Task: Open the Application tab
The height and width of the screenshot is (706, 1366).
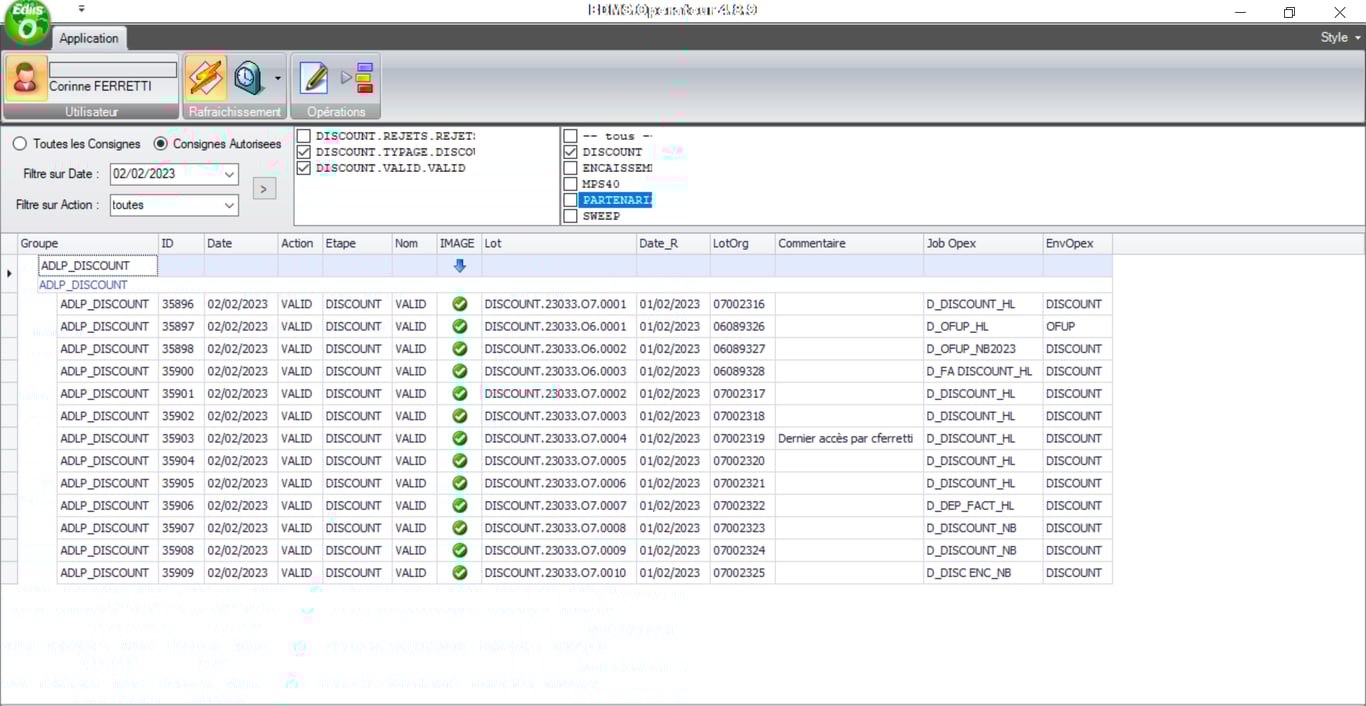Action: (89, 38)
